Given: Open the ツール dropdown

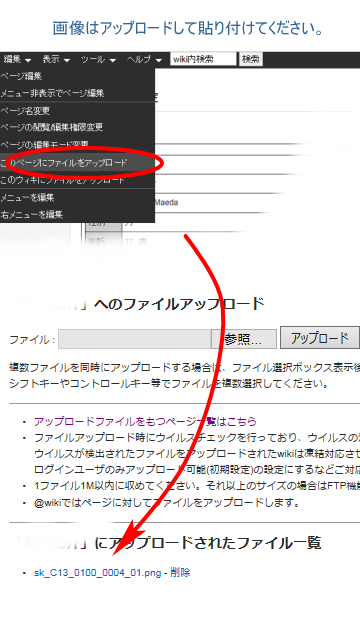Looking at the screenshot, I should click(98, 59).
